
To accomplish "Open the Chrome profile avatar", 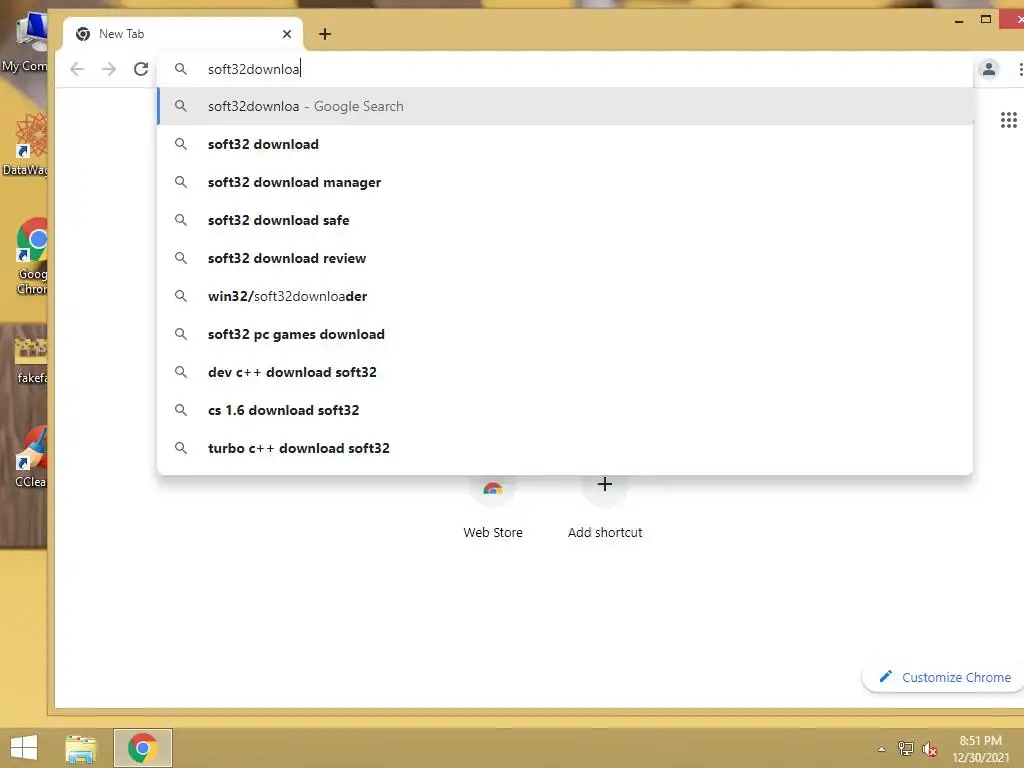I will (x=989, y=69).
